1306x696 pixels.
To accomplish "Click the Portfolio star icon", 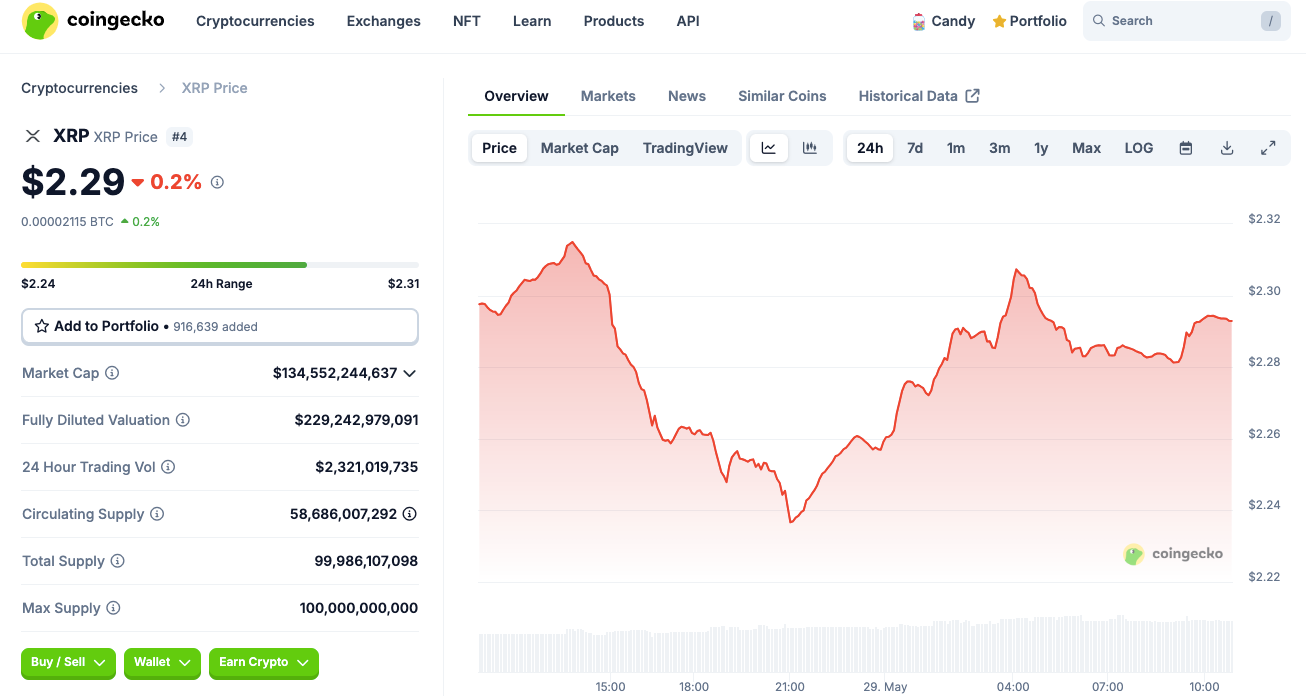I will pyautogui.click(x=999, y=21).
